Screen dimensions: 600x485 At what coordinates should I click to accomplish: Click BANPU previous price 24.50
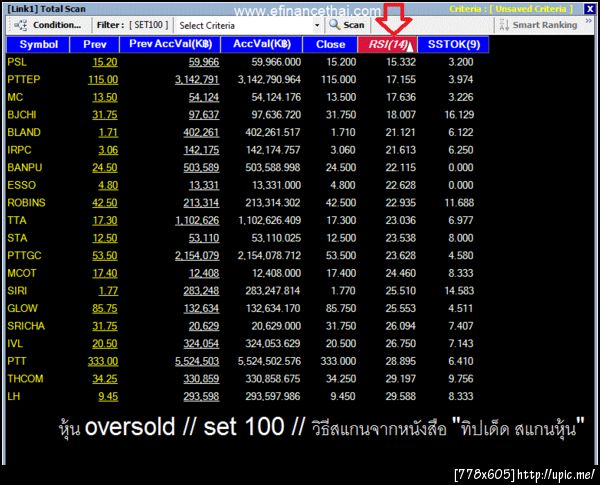tap(105, 168)
